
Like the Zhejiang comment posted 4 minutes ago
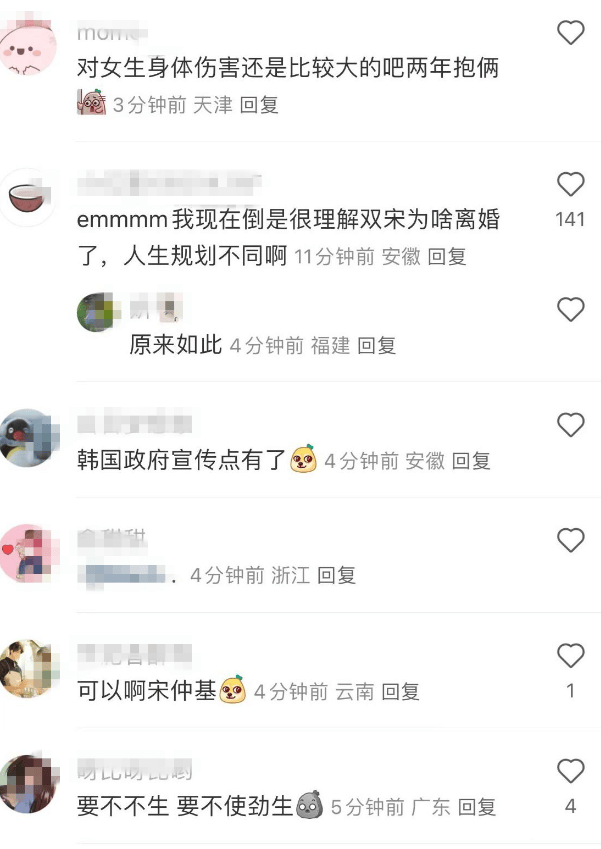tap(571, 540)
